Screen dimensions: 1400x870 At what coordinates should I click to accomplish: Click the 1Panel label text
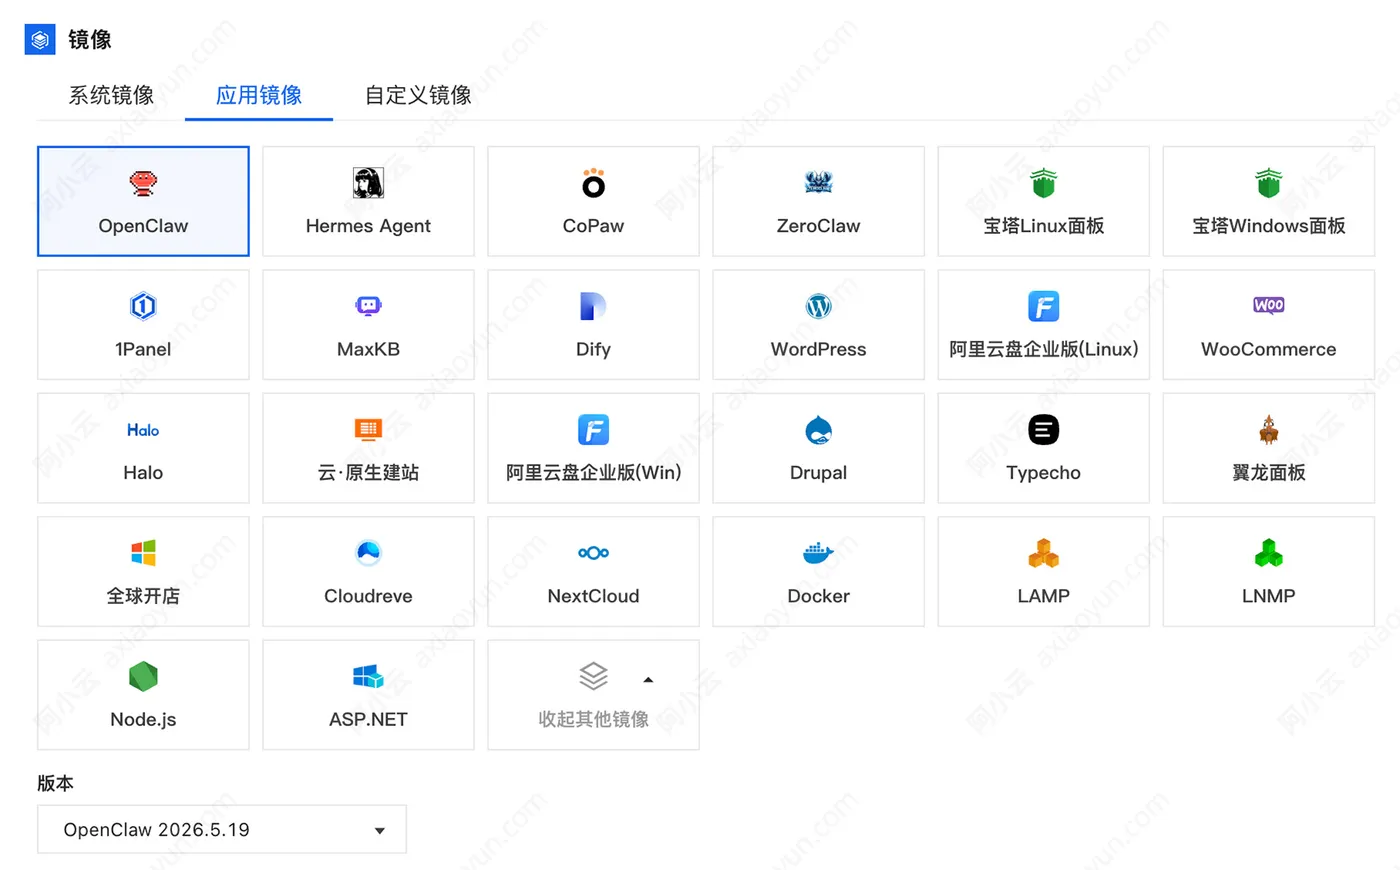[x=143, y=349]
